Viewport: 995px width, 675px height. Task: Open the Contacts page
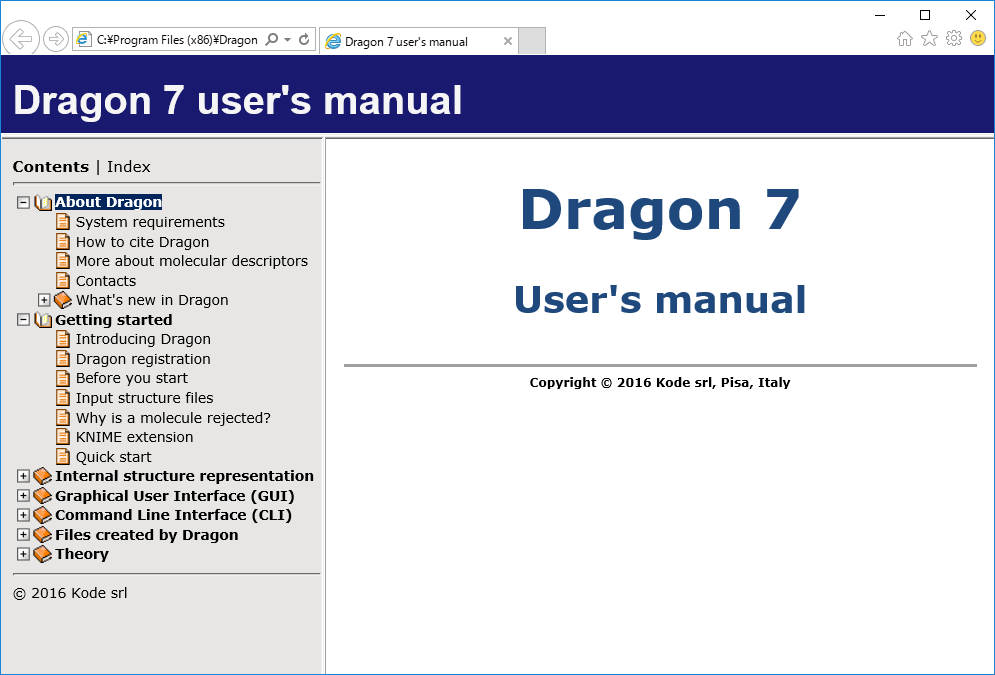point(106,280)
